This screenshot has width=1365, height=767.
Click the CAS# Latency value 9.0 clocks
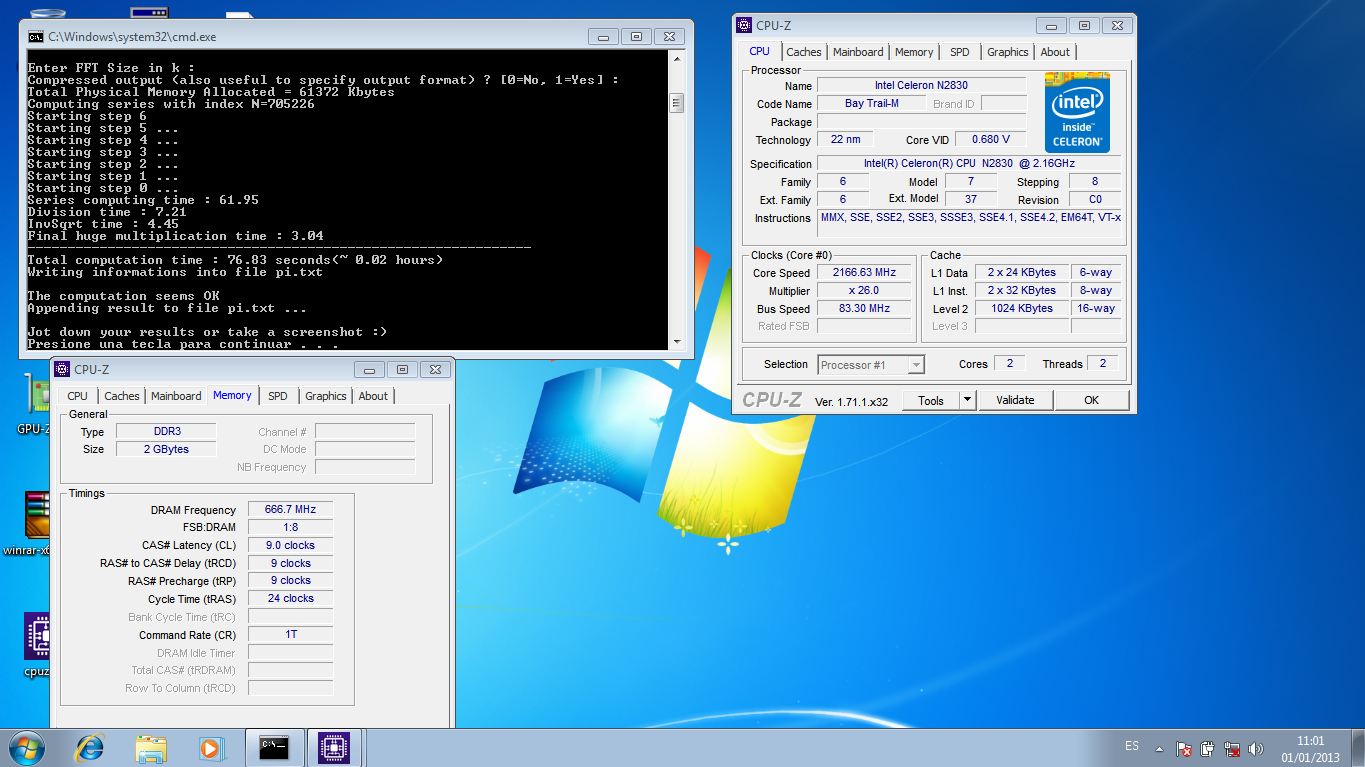290,546
